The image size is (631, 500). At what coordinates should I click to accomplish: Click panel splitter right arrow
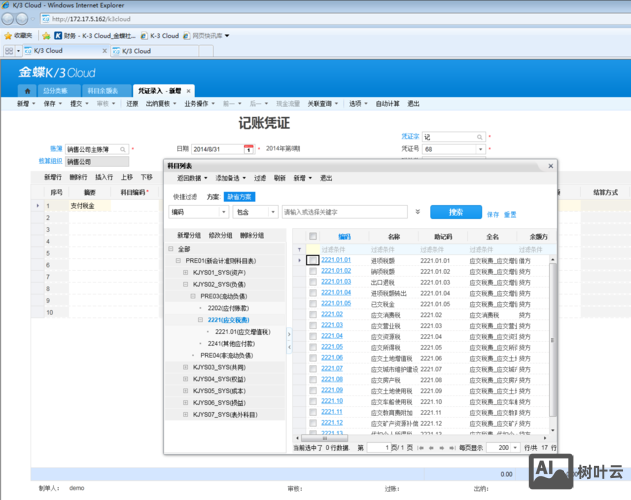pos(289,335)
